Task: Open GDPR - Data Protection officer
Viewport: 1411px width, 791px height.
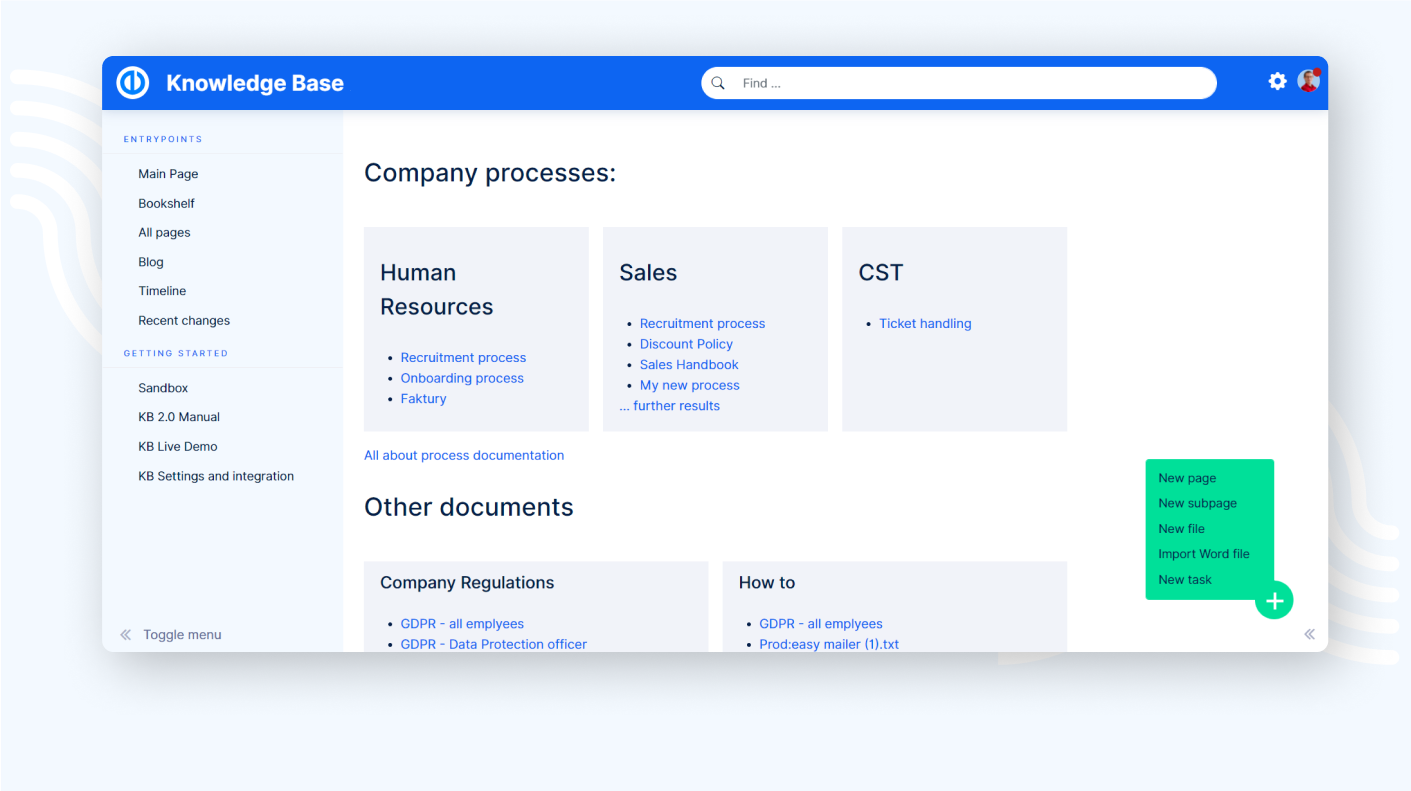Action: [493, 645]
